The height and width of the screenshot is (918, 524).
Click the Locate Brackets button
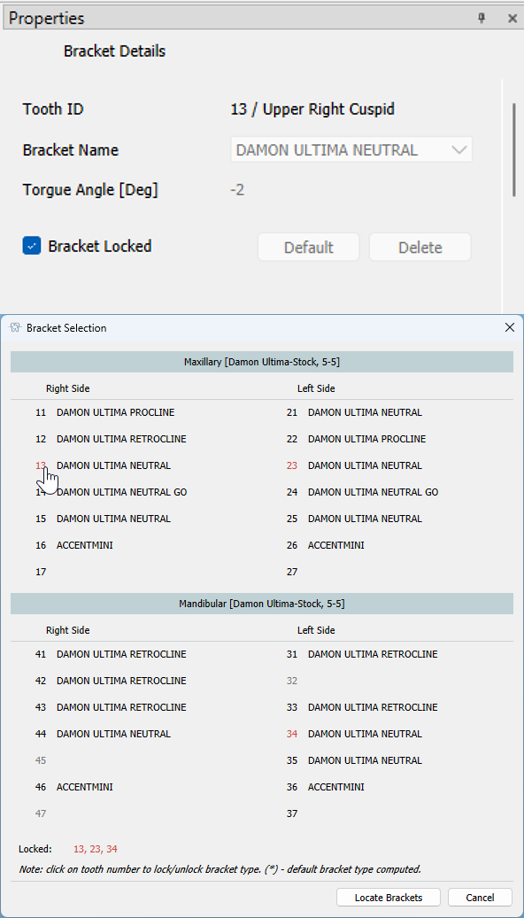coord(389,898)
